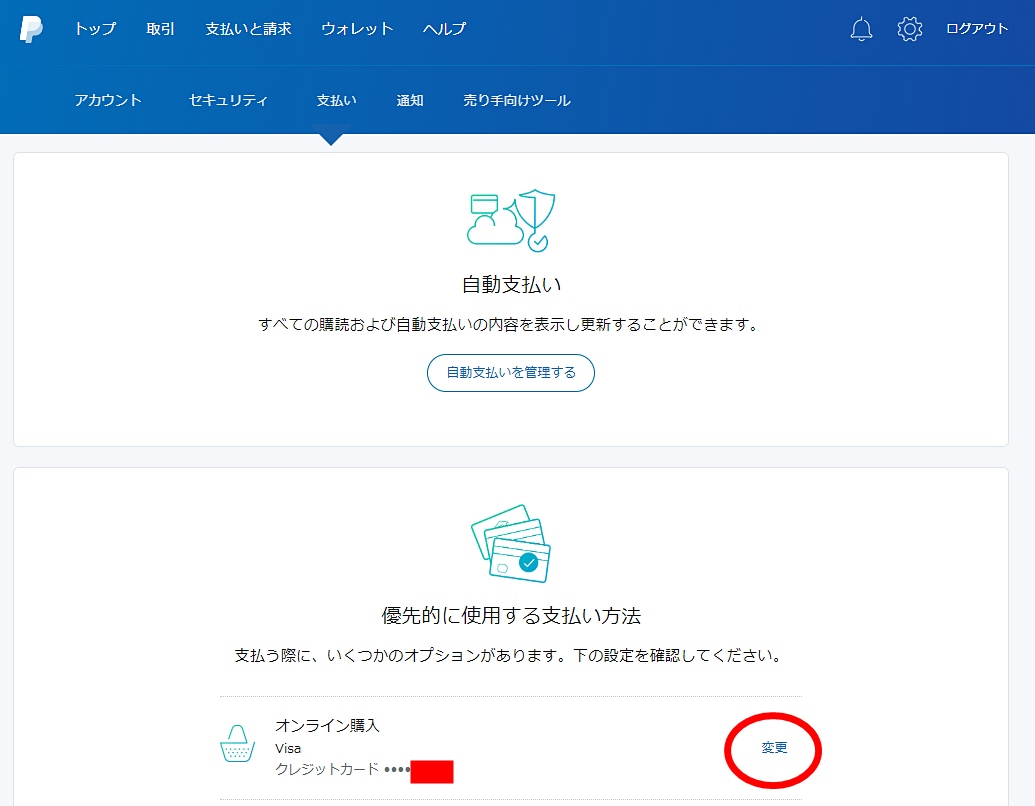Open the 通知 tab
The width and height of the screenshot is (1035, 806).
tap(410, 100)
